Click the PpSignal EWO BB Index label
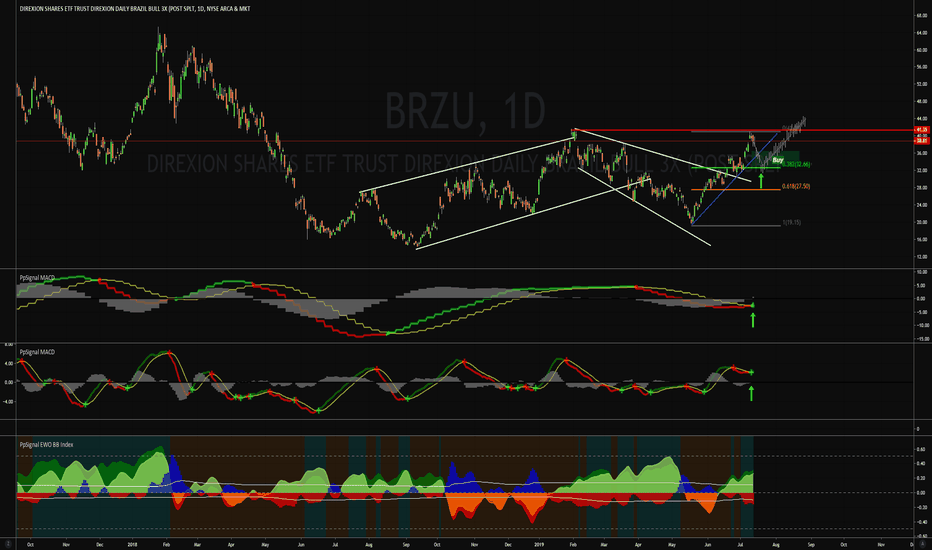This screenshot has height=550, width=932. pyautogui.click(x=46, y=445)
